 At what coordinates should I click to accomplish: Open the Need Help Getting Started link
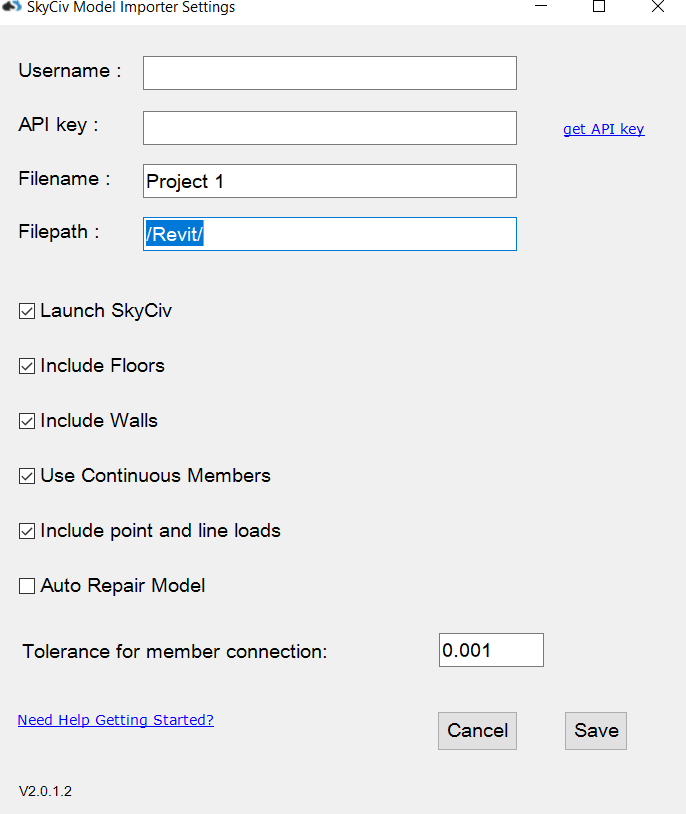tap(116, 720)
